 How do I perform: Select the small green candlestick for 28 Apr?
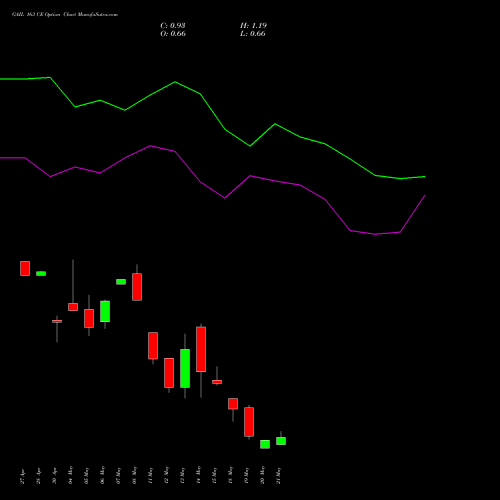tap(41, 274)
